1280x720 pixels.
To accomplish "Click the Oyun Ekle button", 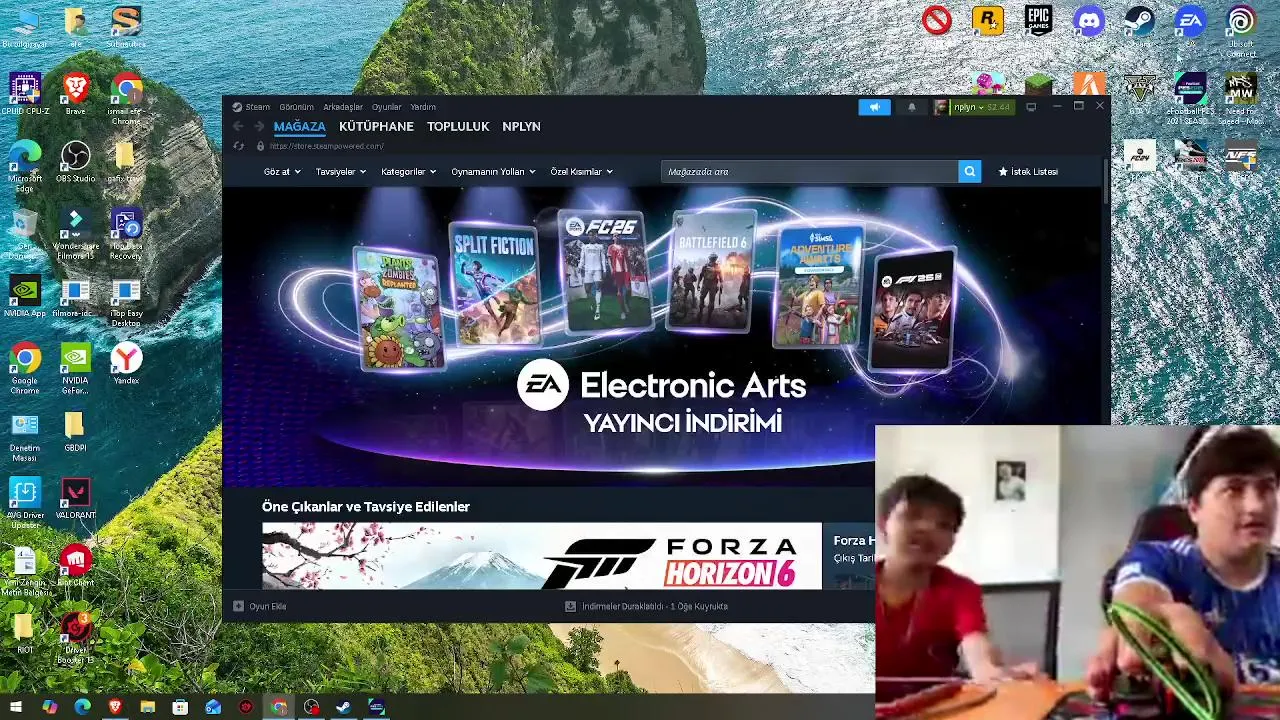I will (260, 606).
